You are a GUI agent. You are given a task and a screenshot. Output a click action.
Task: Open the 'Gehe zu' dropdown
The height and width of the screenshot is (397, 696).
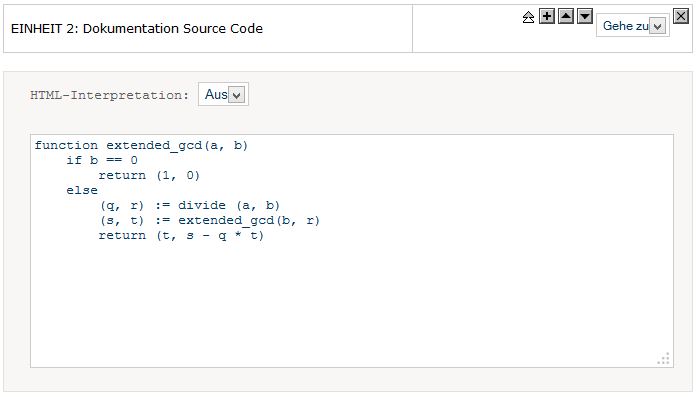point(633,26)
